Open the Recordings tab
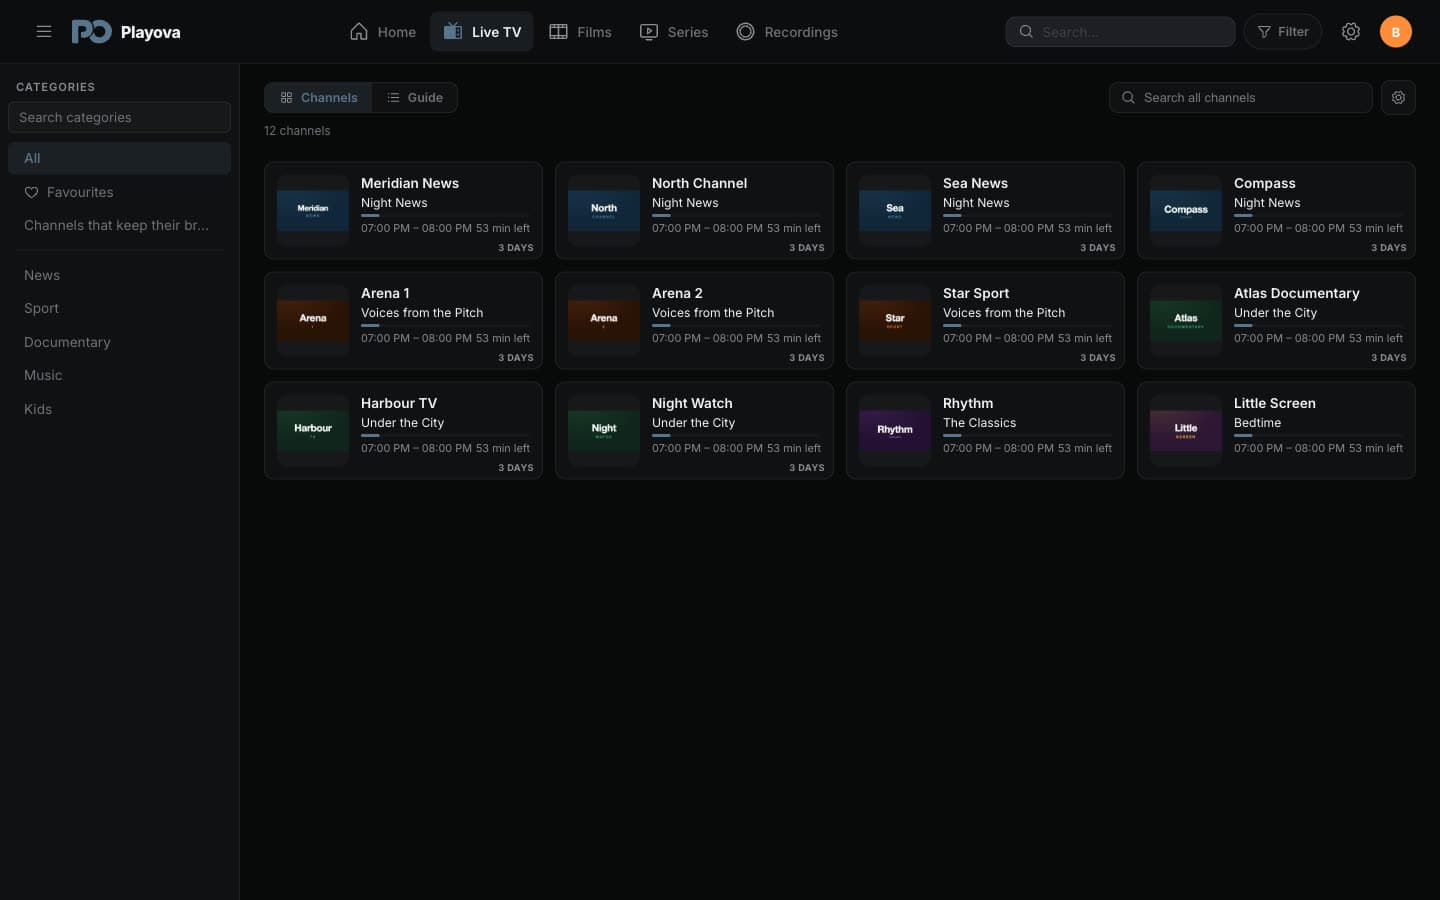Image resolution: width=1440 pixels, height=900 pixels. pyautogui.click(x=787, y=32)
